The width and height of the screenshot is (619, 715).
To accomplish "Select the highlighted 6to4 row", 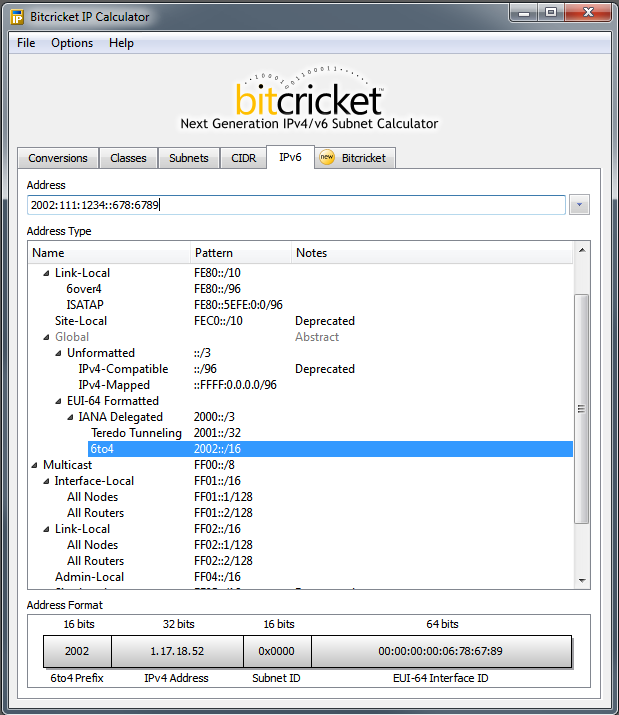I will click(330, 449).
